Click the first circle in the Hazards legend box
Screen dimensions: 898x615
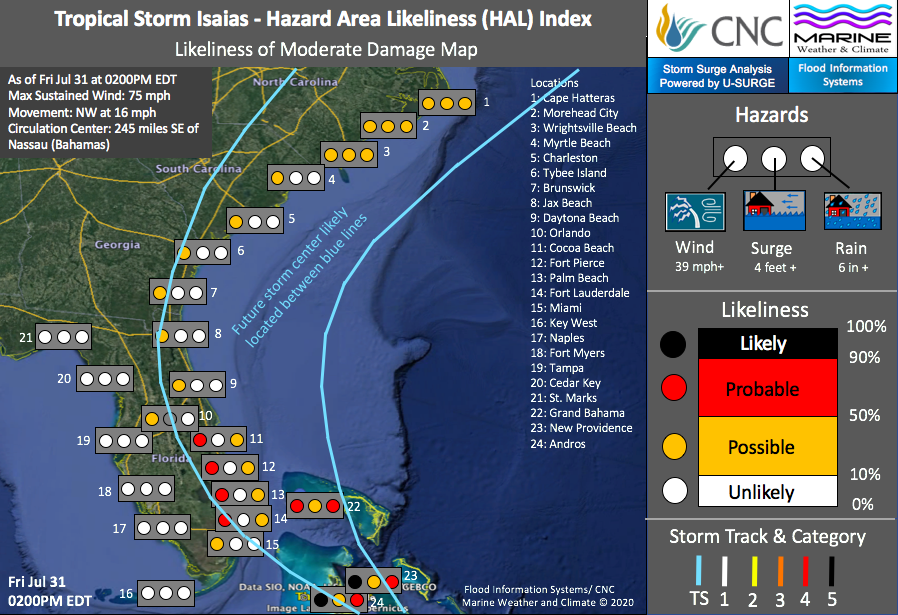tap(735, 159)
